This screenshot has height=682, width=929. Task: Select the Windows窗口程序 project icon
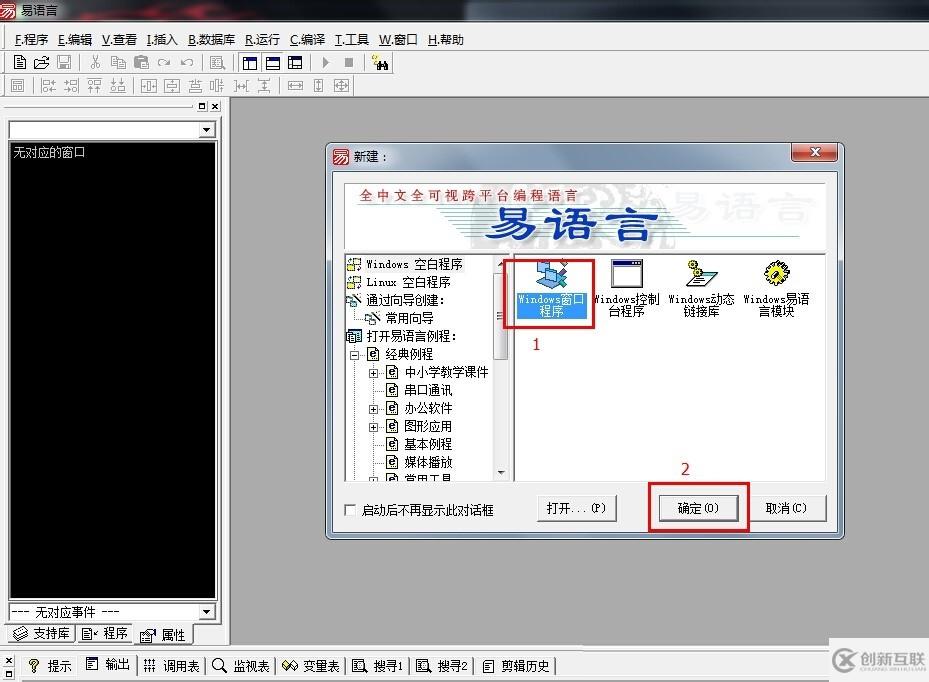(x=547, y=285)
